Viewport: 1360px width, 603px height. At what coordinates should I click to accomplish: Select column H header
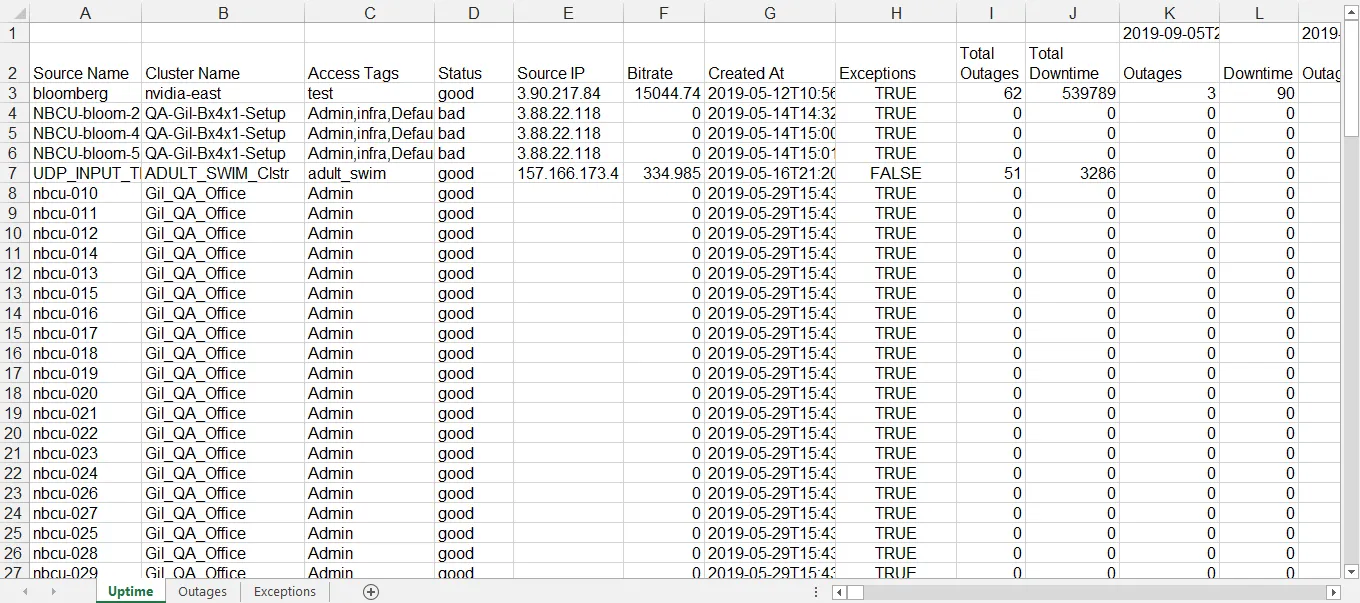click(896, 13)
